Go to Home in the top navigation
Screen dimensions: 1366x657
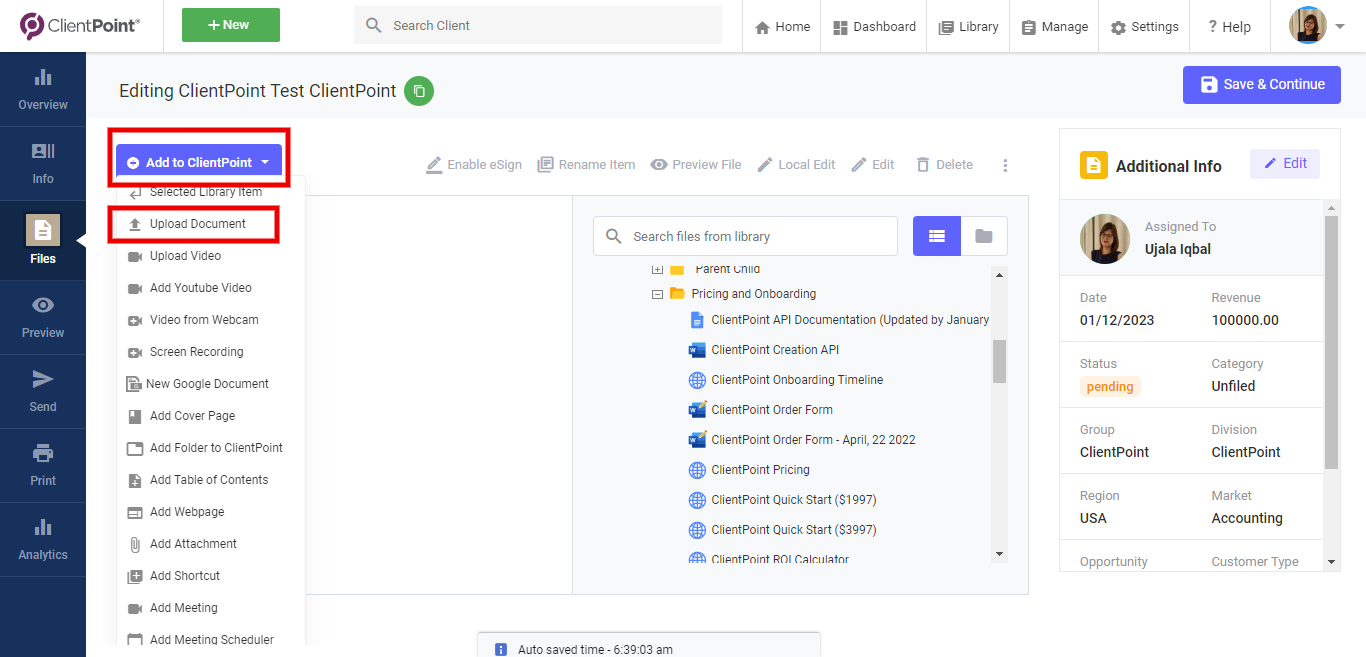coord(782,27)
